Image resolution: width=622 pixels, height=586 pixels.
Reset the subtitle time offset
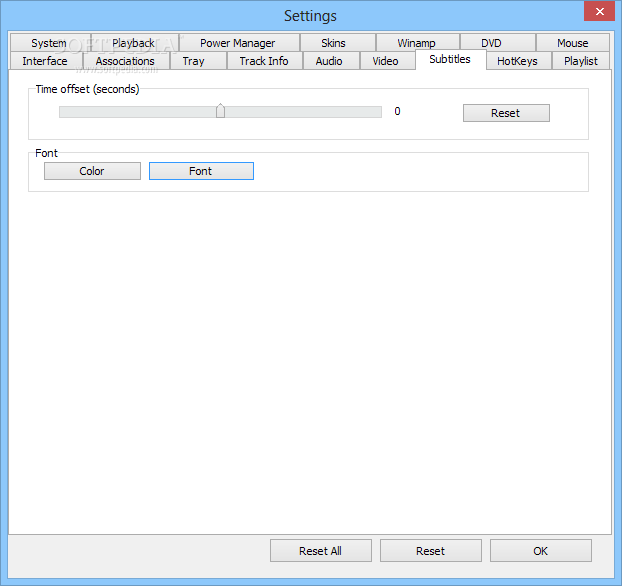tap(506, 113)
